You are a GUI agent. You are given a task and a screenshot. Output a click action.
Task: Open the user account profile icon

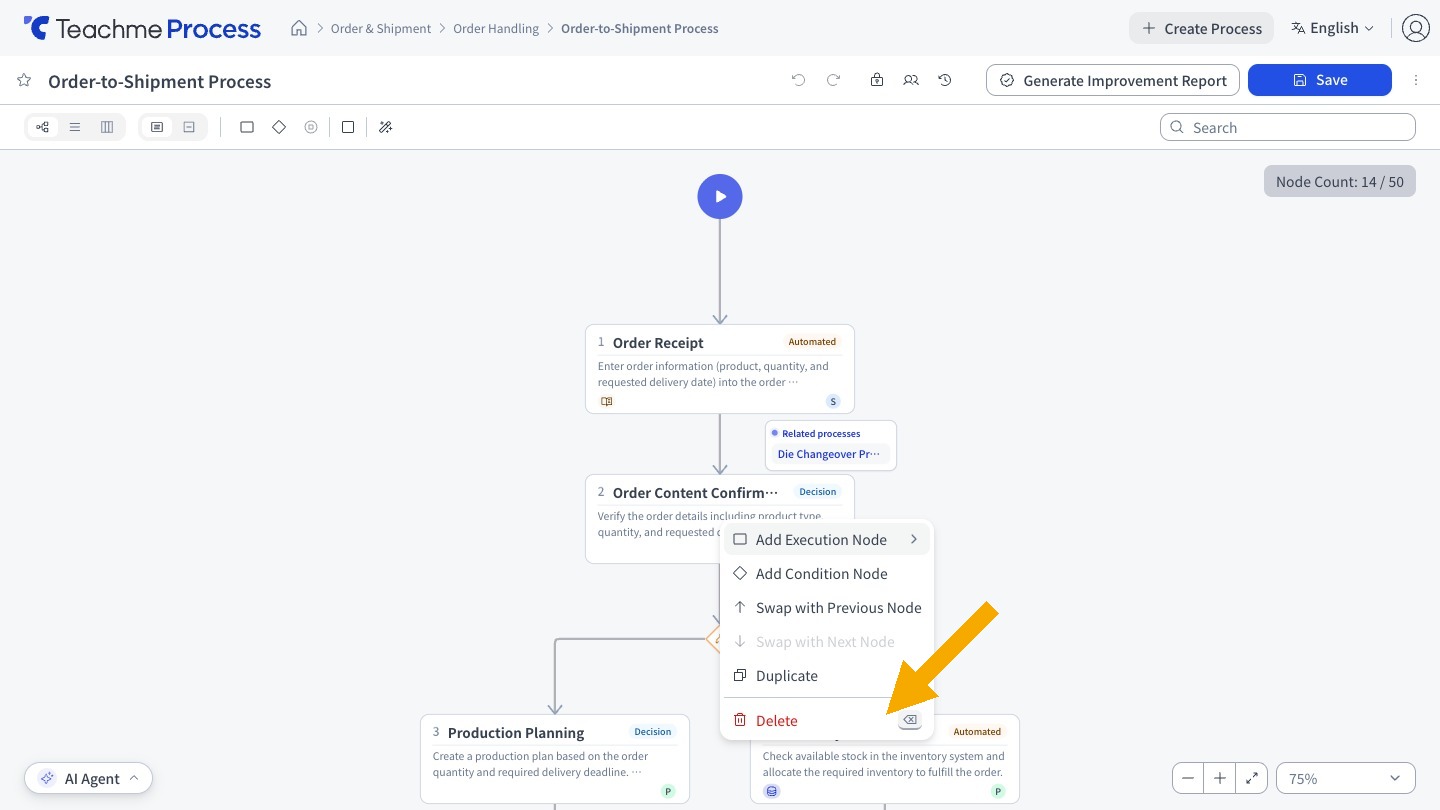tap(1415, 28)
